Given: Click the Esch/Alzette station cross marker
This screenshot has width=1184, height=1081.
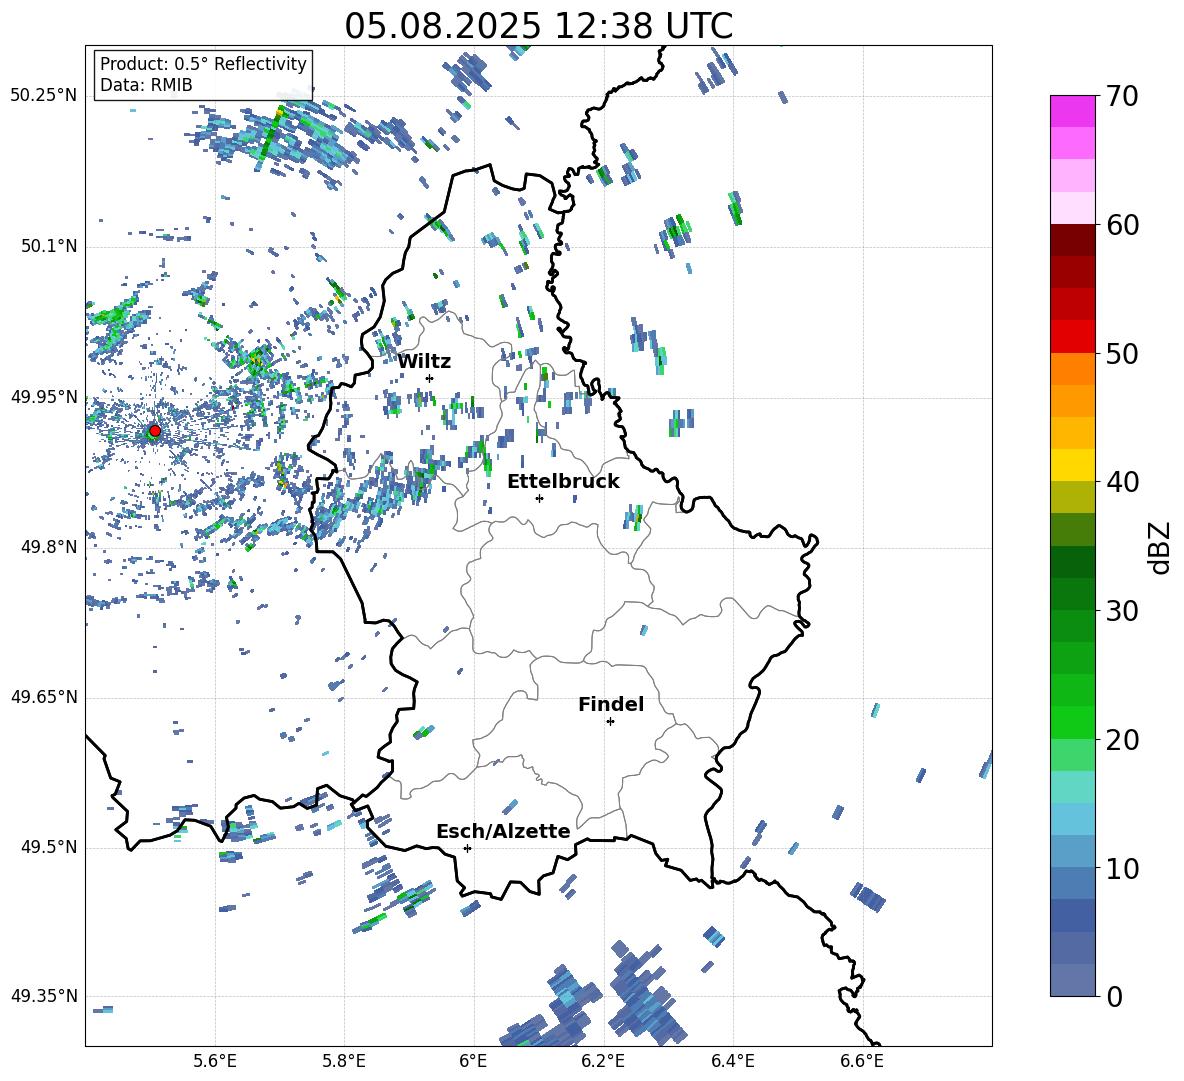Looking at the screenshot, I should [467, 848].
